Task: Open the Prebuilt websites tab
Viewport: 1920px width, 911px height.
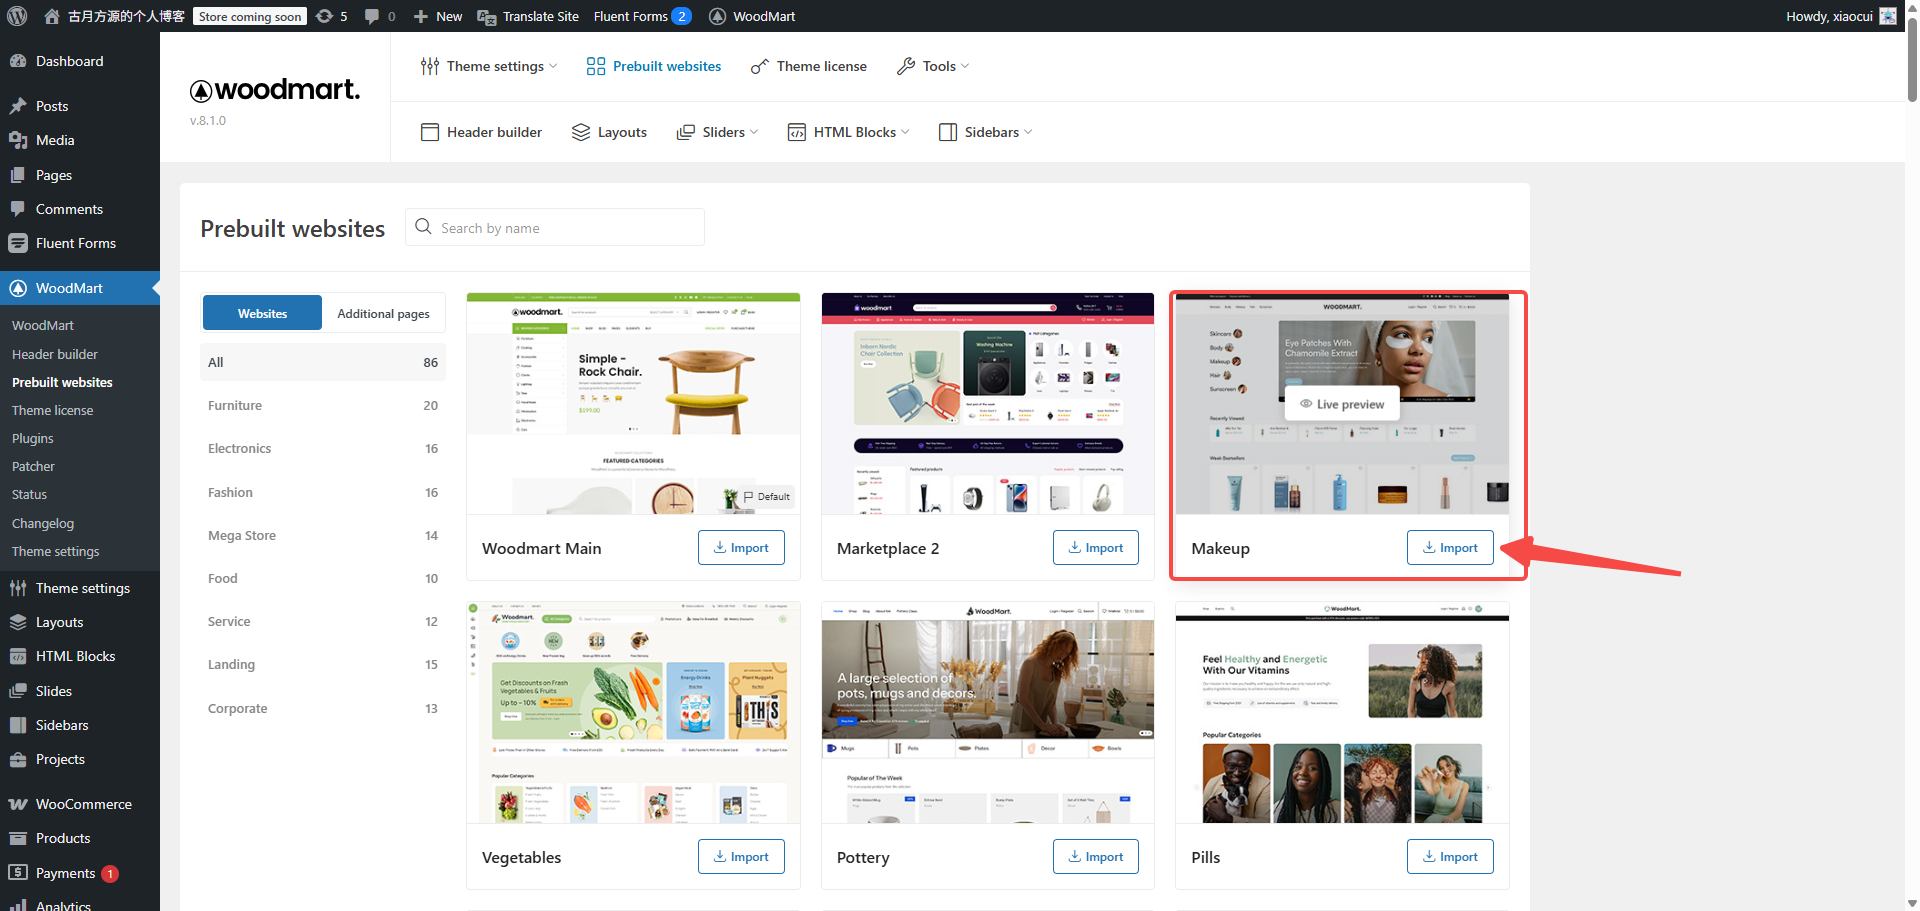Action: tap(654, 66)
